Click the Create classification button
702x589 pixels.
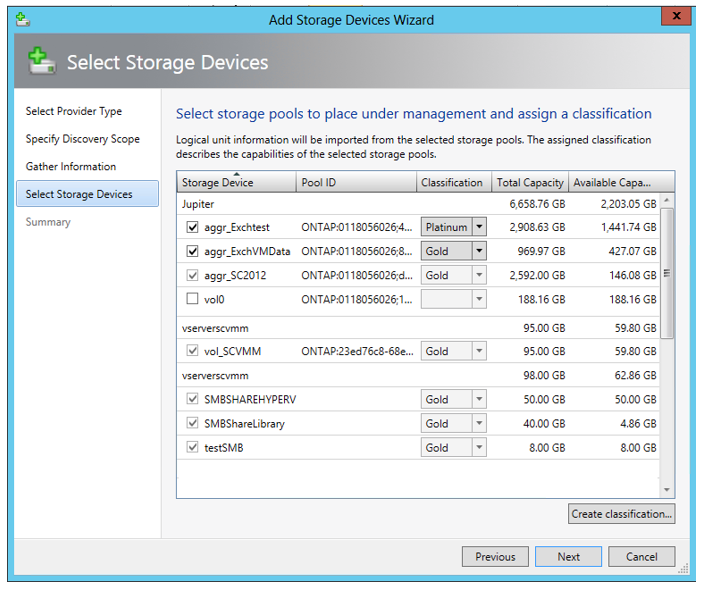click(x=621, y=514)
